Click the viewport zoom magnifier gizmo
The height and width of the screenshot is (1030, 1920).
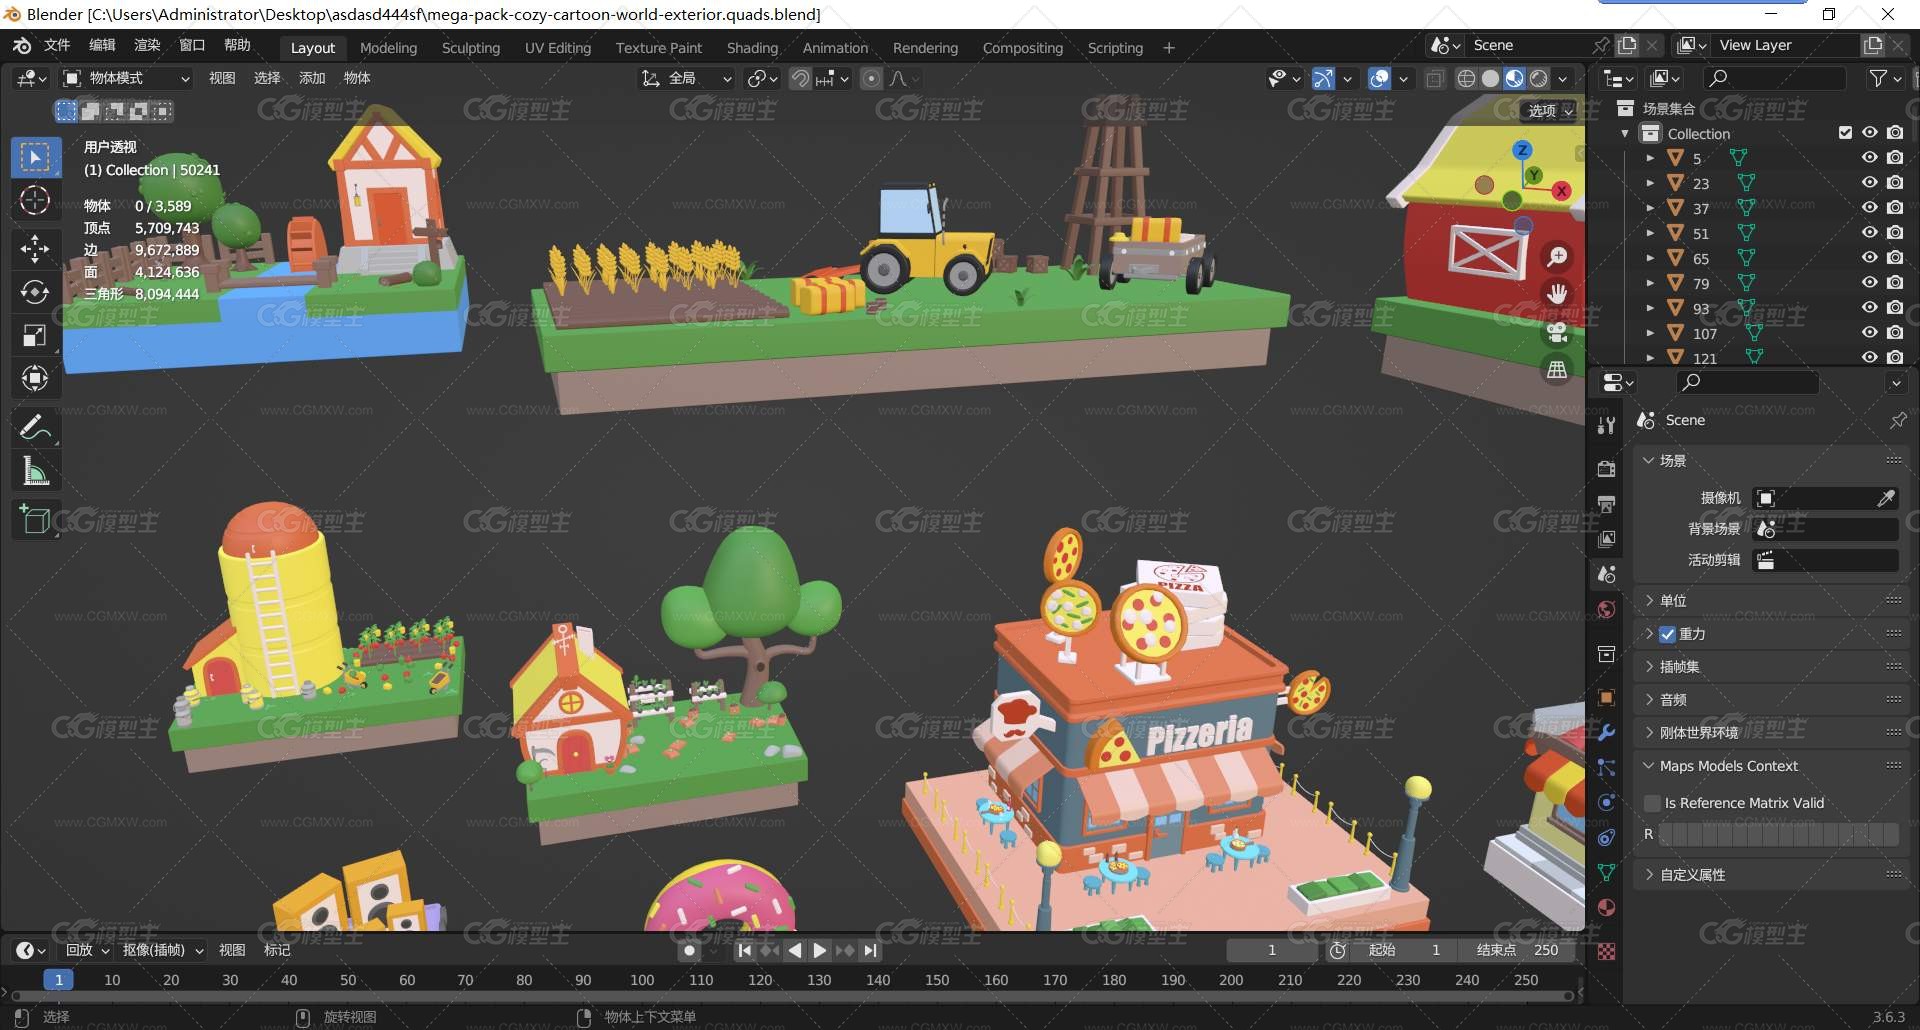tap(1557, 257)
